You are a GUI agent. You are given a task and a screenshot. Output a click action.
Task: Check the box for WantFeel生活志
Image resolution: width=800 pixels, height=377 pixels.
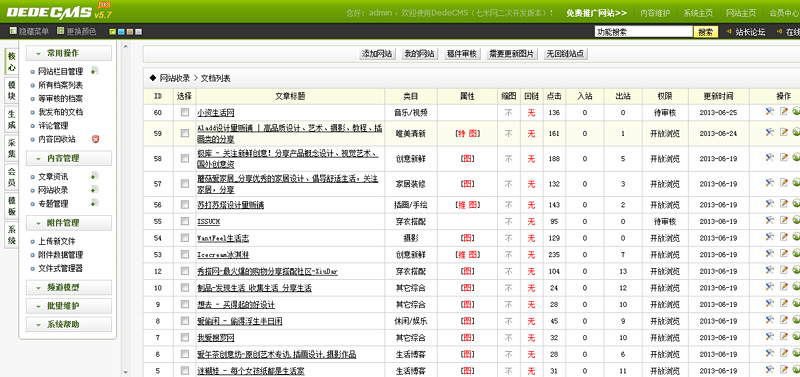(x=185, y=238)
